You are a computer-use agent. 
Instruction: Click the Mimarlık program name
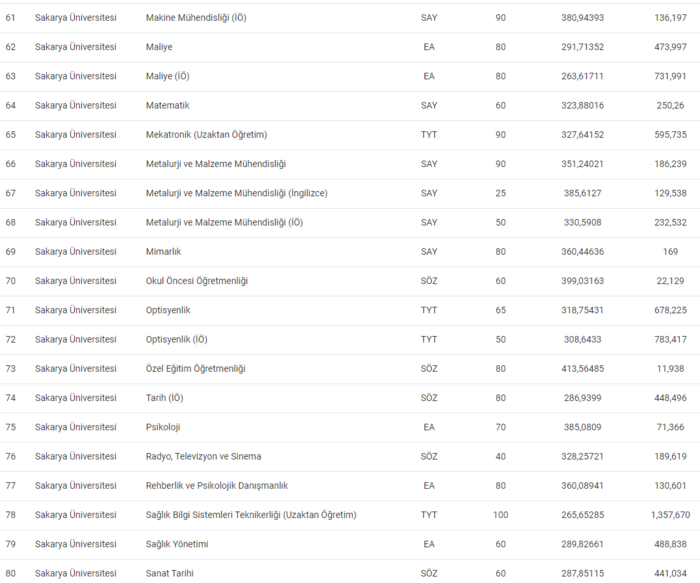click(x=164, y=252)
